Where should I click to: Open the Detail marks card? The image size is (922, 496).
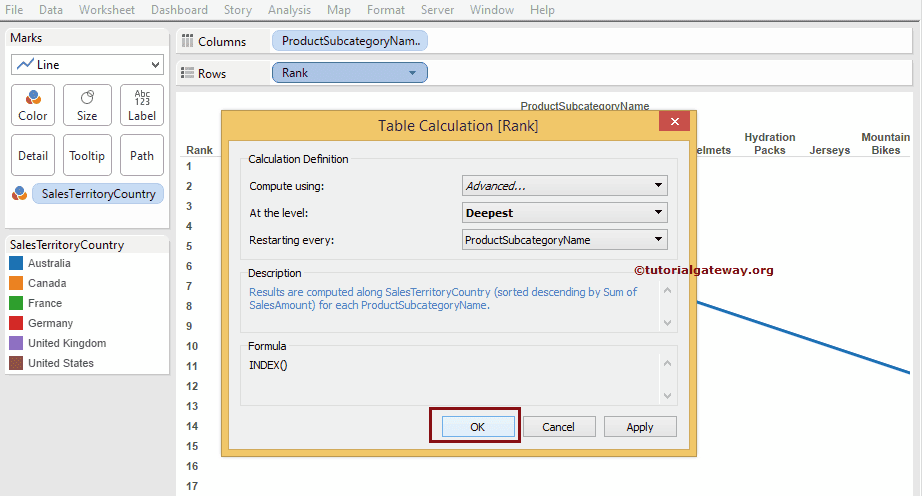[32, 155]
